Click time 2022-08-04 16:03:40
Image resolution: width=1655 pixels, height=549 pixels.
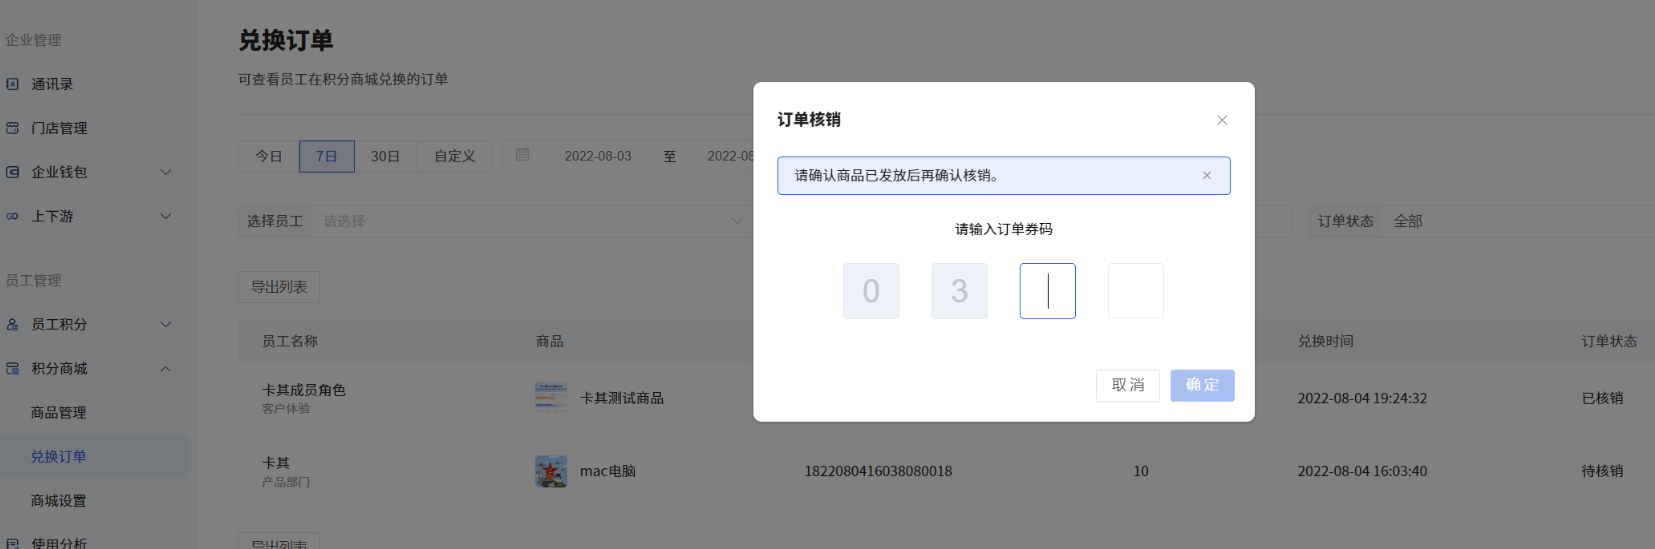click(1362, 471)
